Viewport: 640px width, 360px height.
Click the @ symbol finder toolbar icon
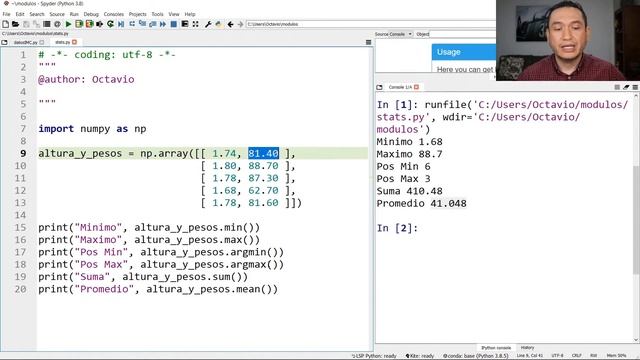pyautogui.click(x=57, y=24)
